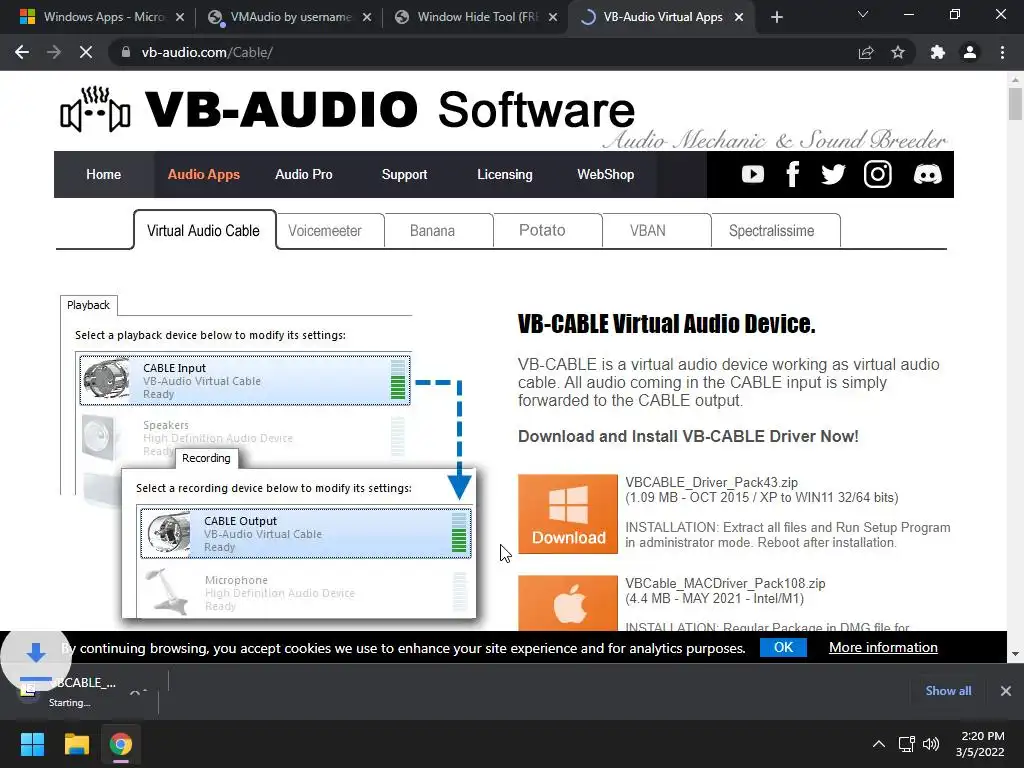Viewport: 1024px width, 768px height.
Task: Click the forward navigation arrow
Action: point(54,52)
